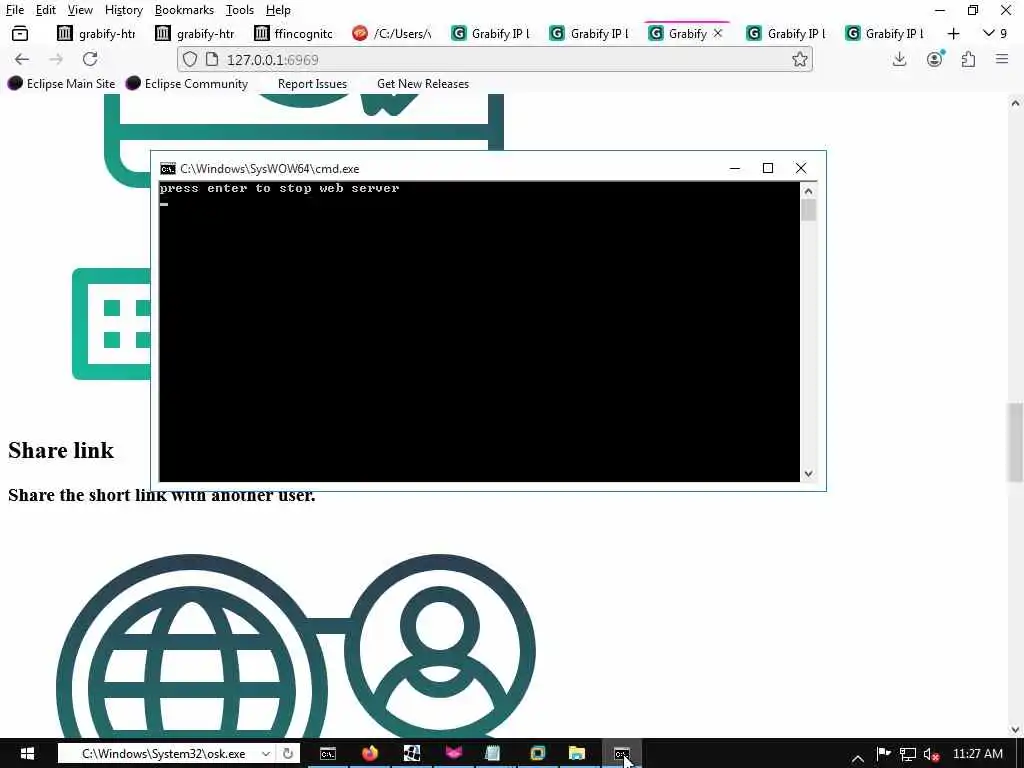Screen dimensions: 1024x768
Task: Open Firefox View icon
Action: point(20,33)
